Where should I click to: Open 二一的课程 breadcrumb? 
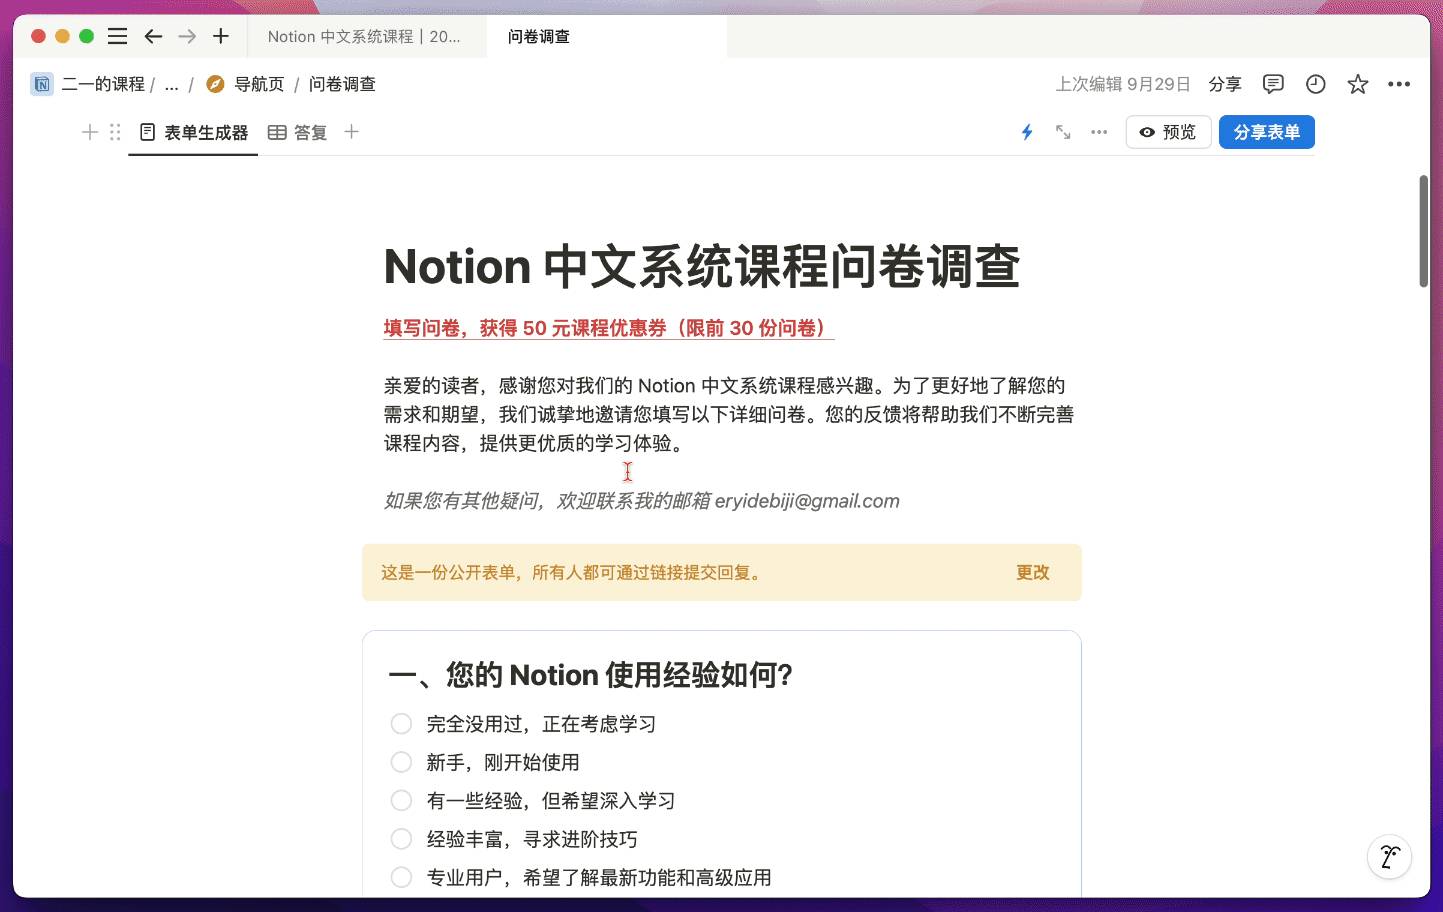[x=103, y=84]
